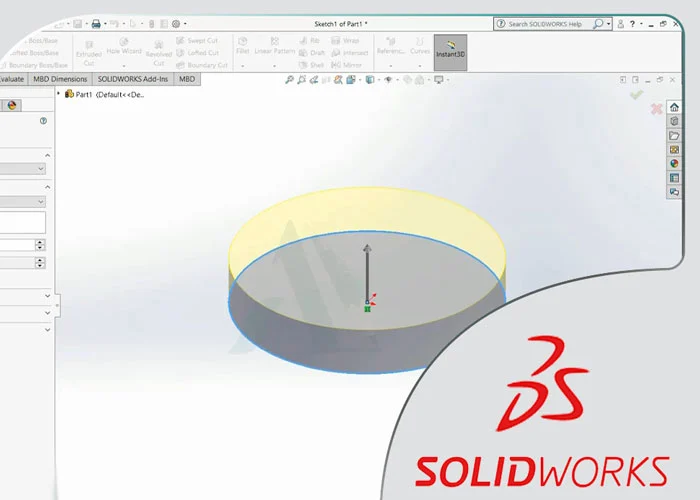This screenshot has height=500, width=700.
Task: Select the Shell command
Action: tap(311, 65)
